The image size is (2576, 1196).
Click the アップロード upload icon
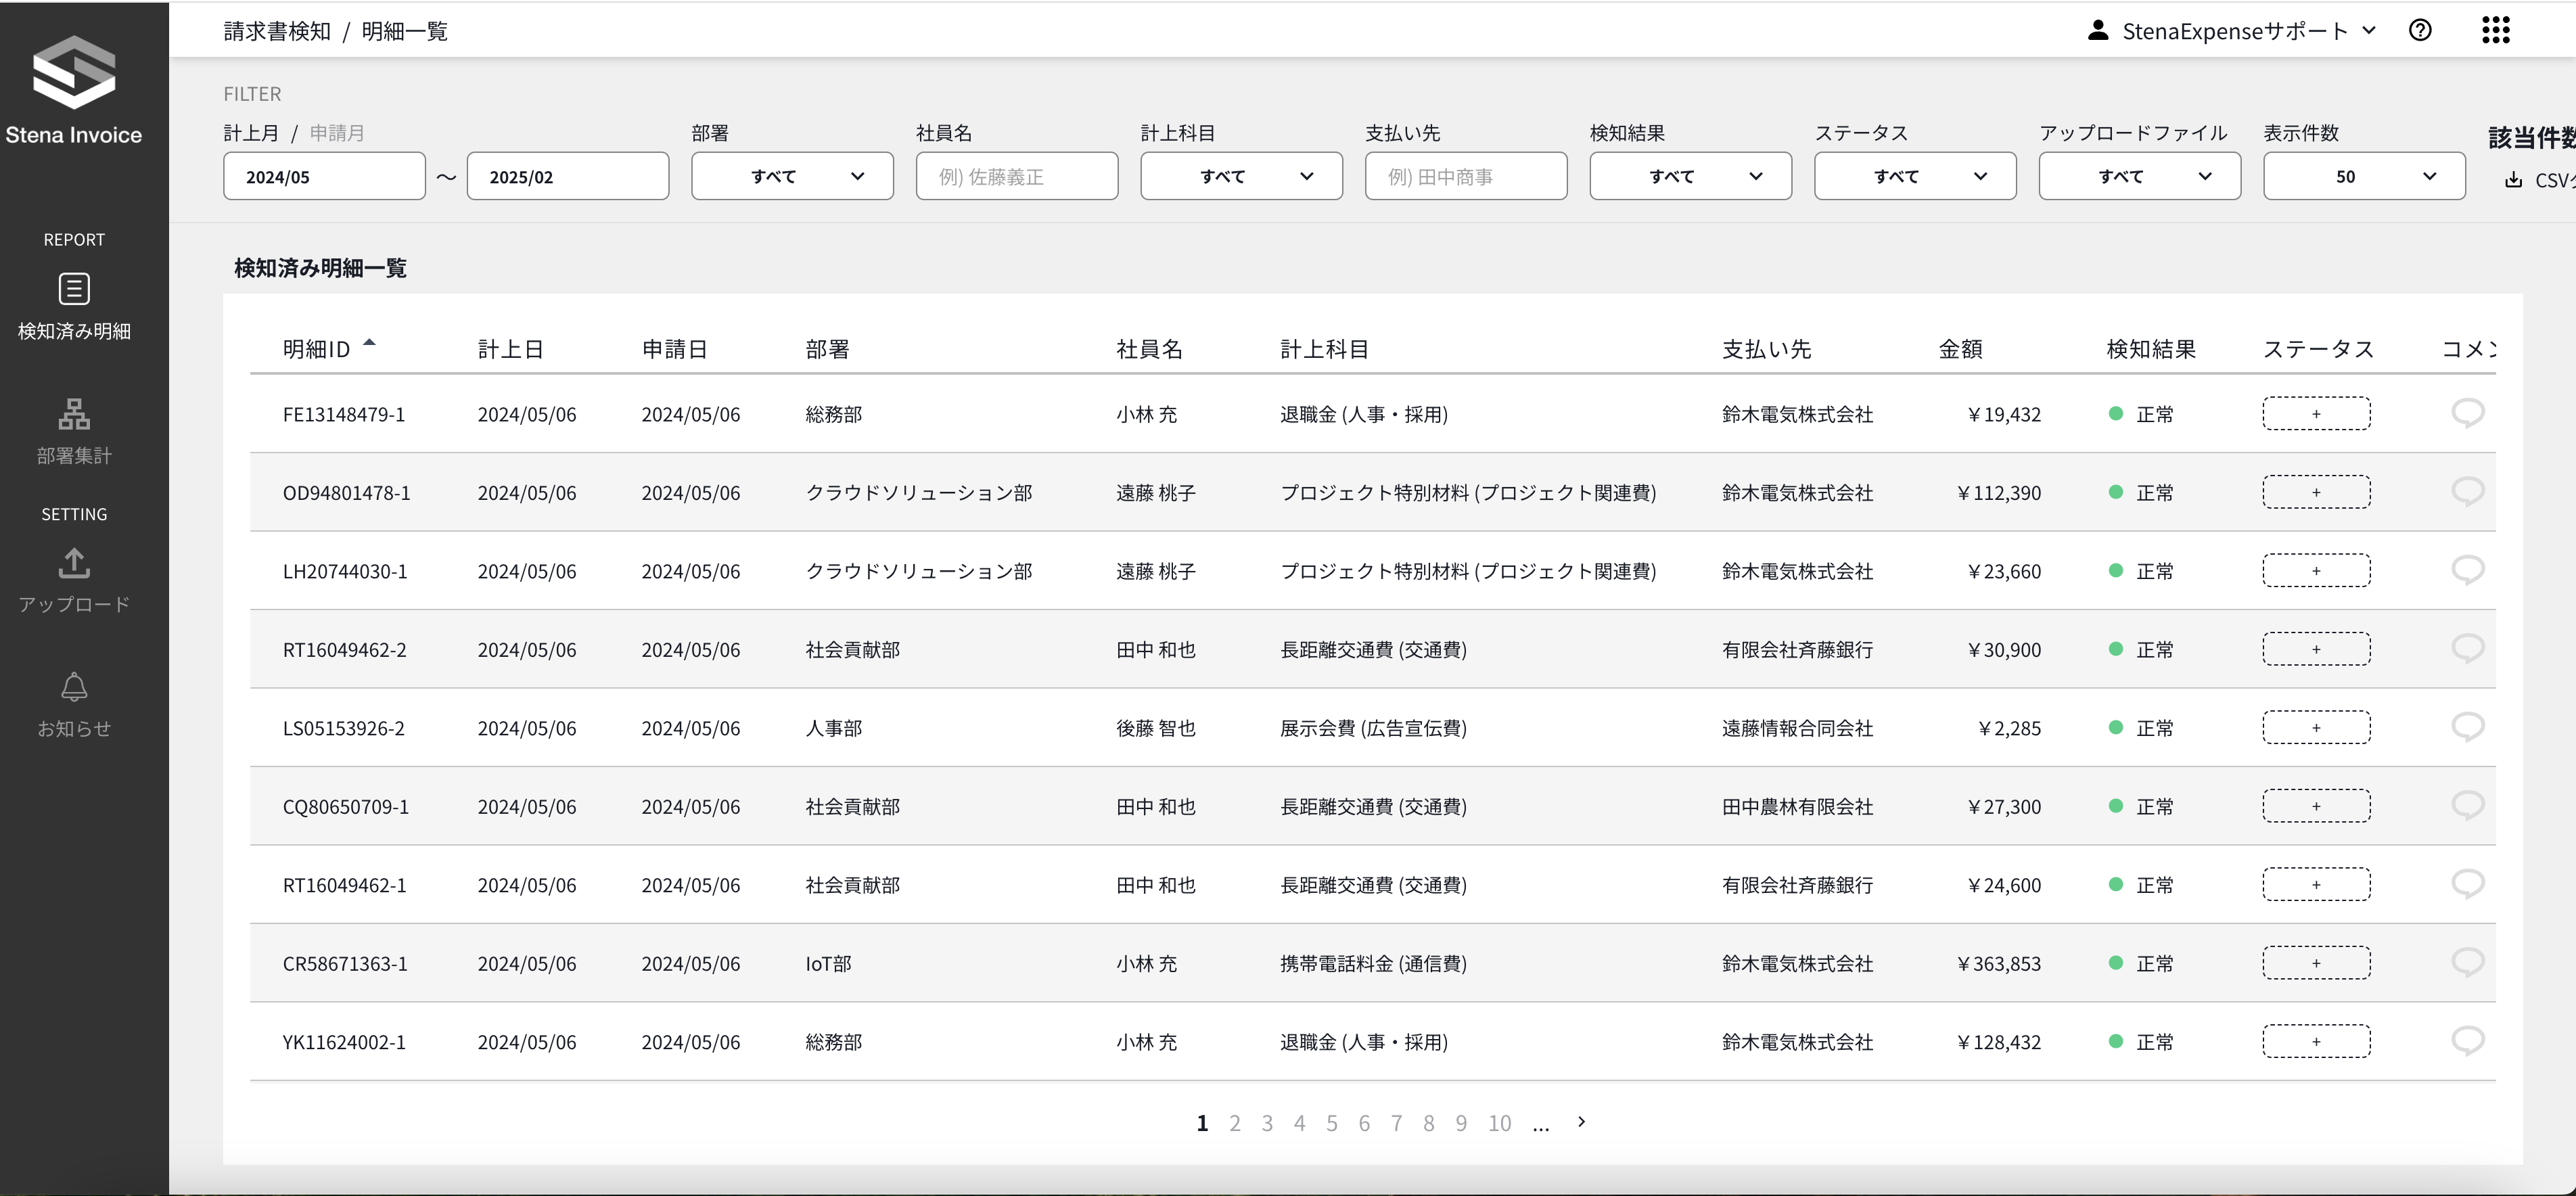(x=74, y=563)
